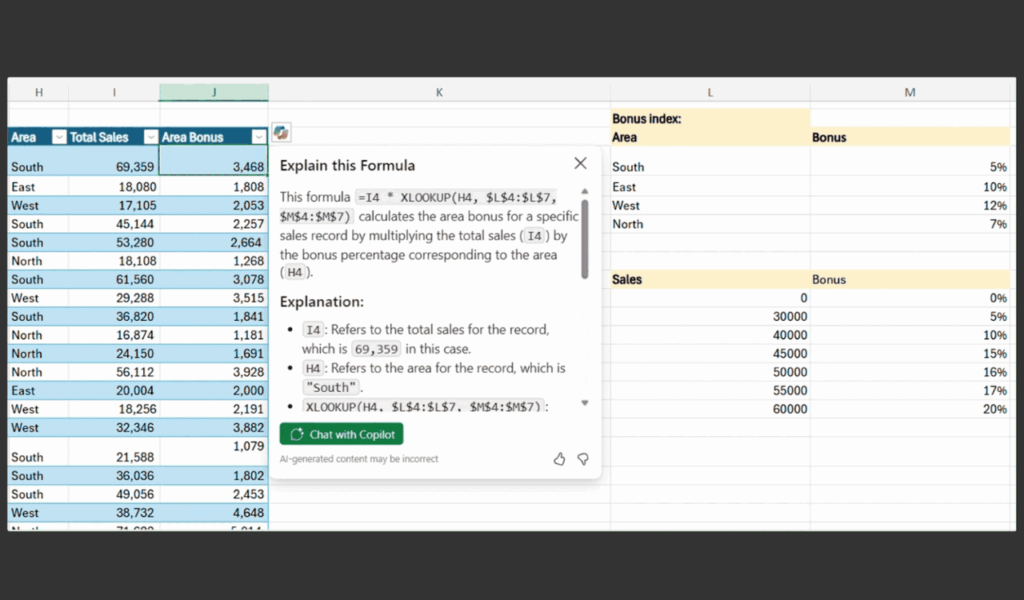Click the 20% bonus cell in Sales table
The image size is (1024, 600).
(x=910, y=409)
